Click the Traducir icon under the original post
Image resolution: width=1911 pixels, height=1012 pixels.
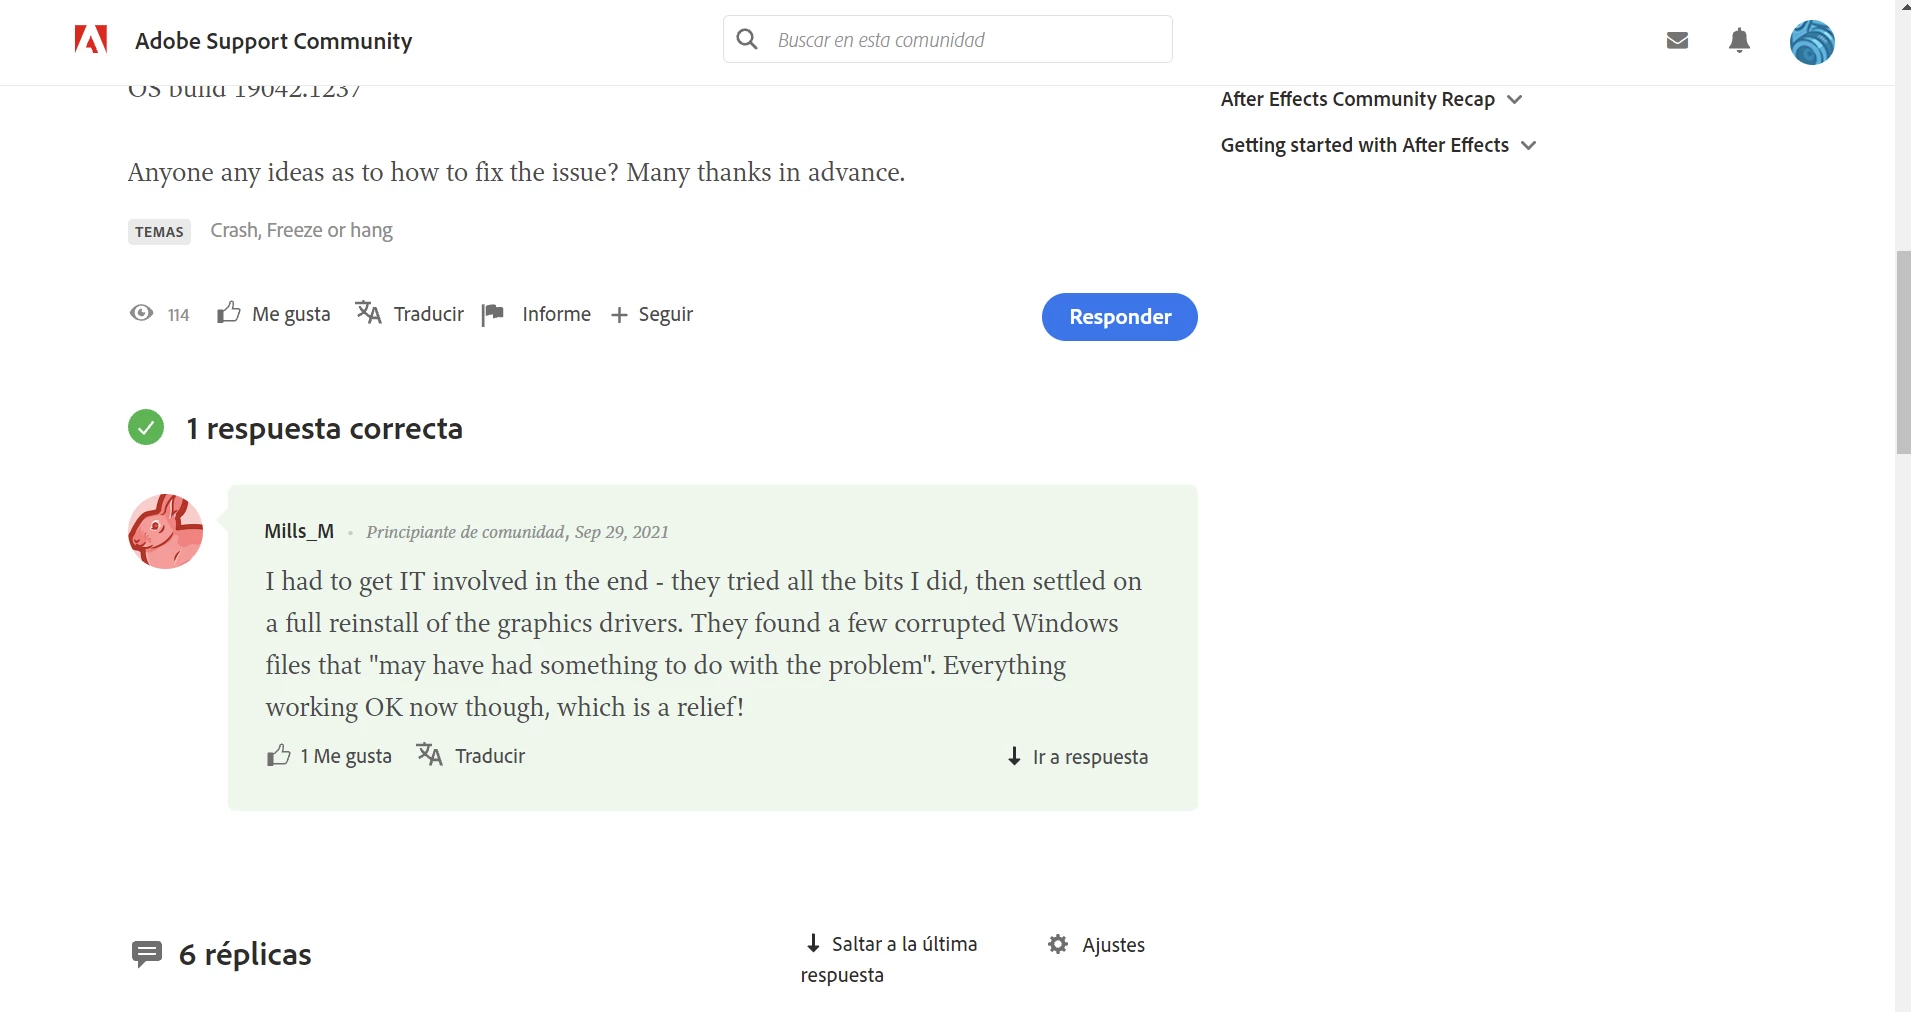coord(368,313)
